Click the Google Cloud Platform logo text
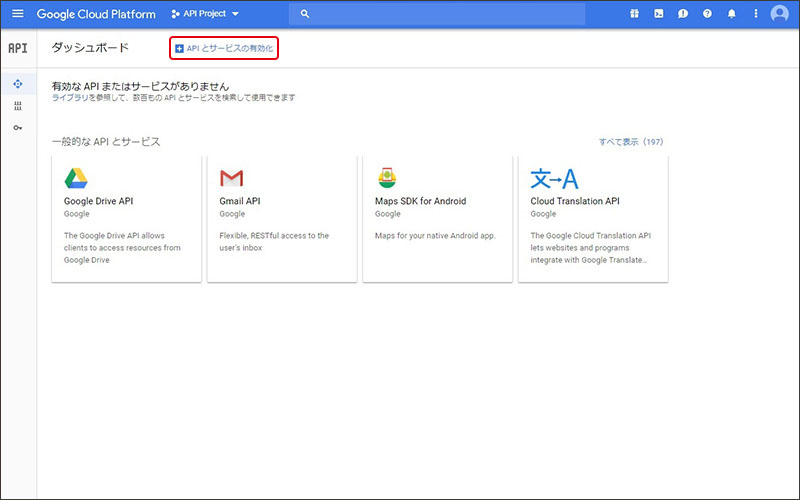 pos(96,14)
